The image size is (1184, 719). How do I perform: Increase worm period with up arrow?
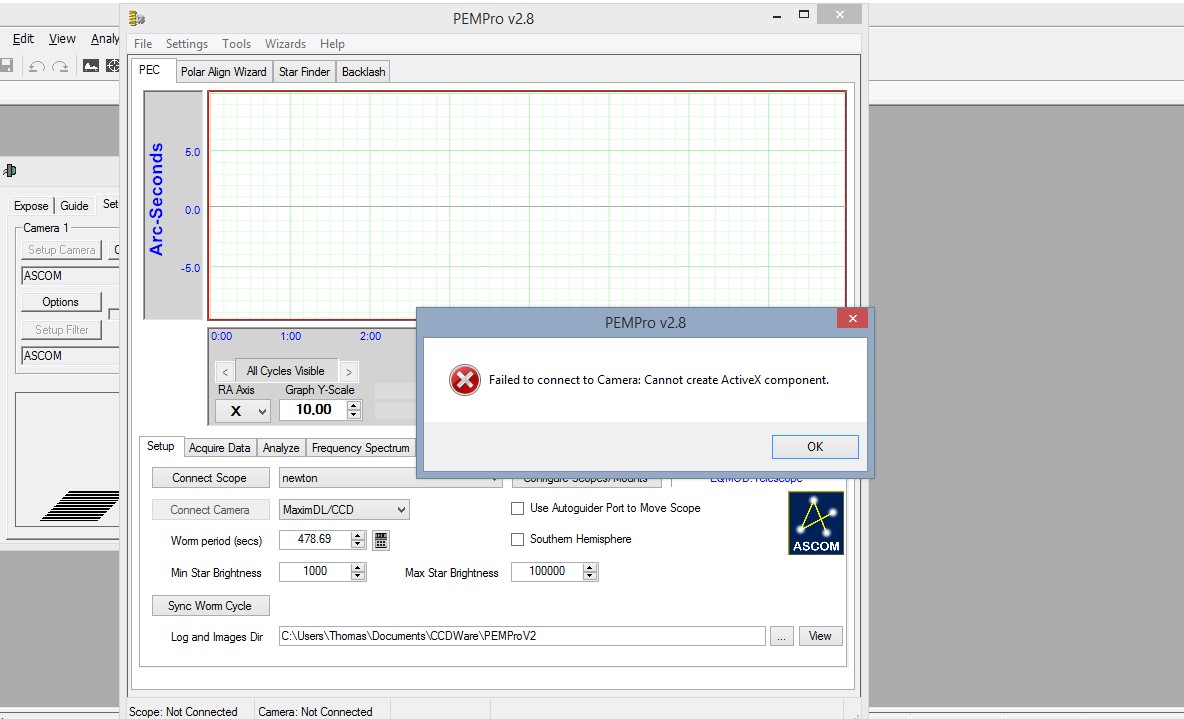point(358,535)
